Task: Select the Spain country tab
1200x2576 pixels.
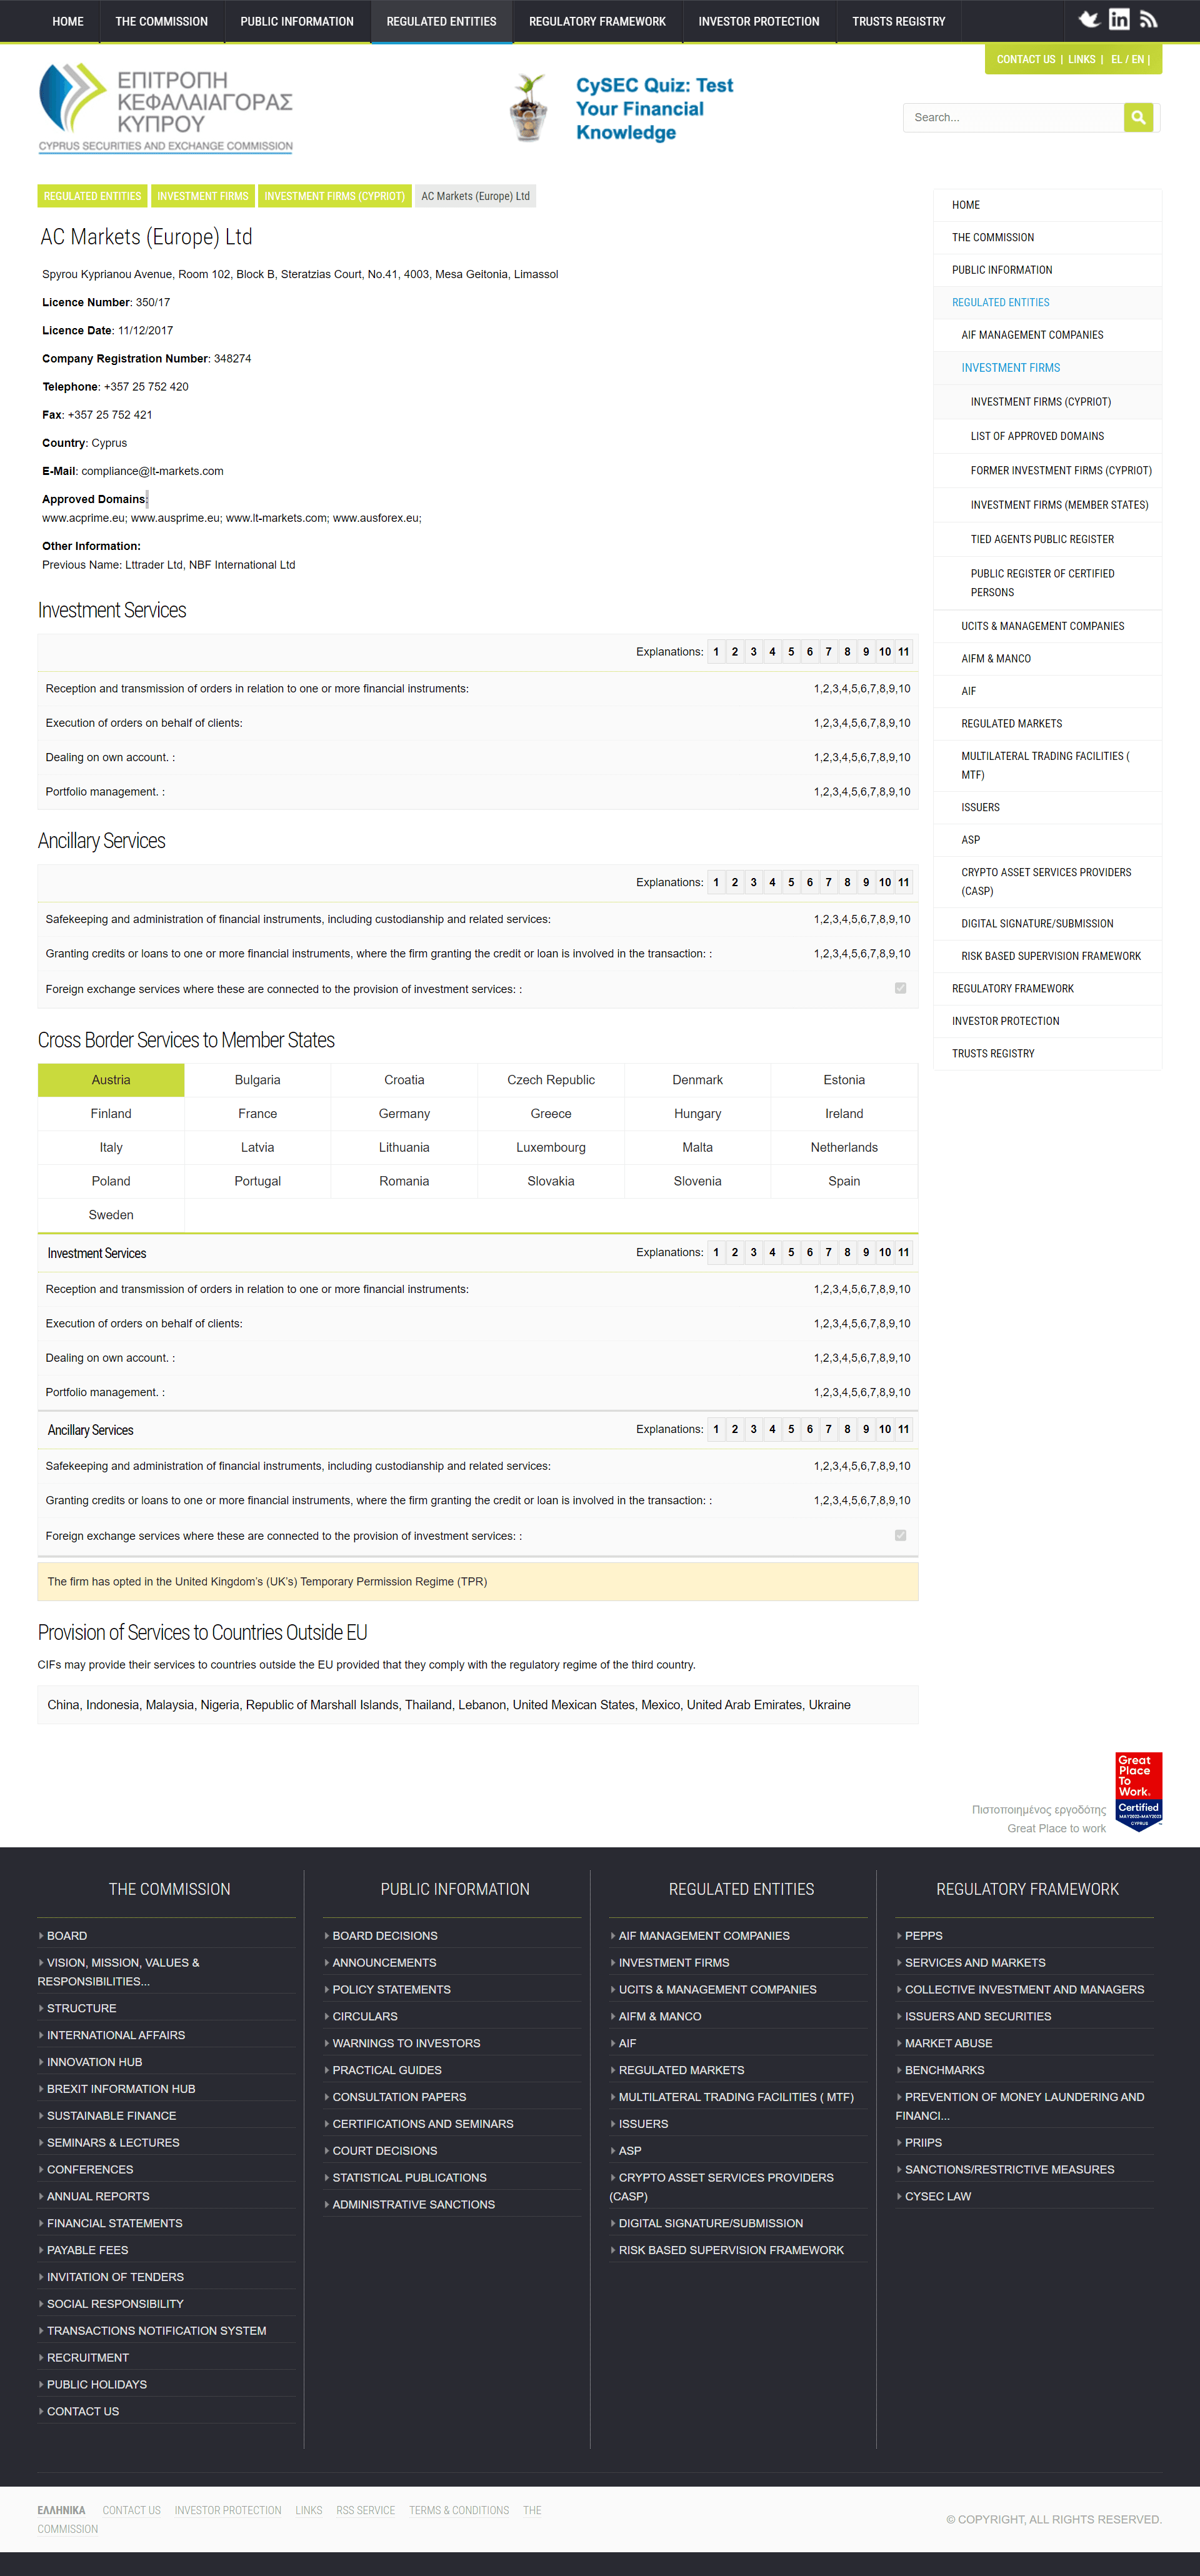Action: click(844, 1182)
